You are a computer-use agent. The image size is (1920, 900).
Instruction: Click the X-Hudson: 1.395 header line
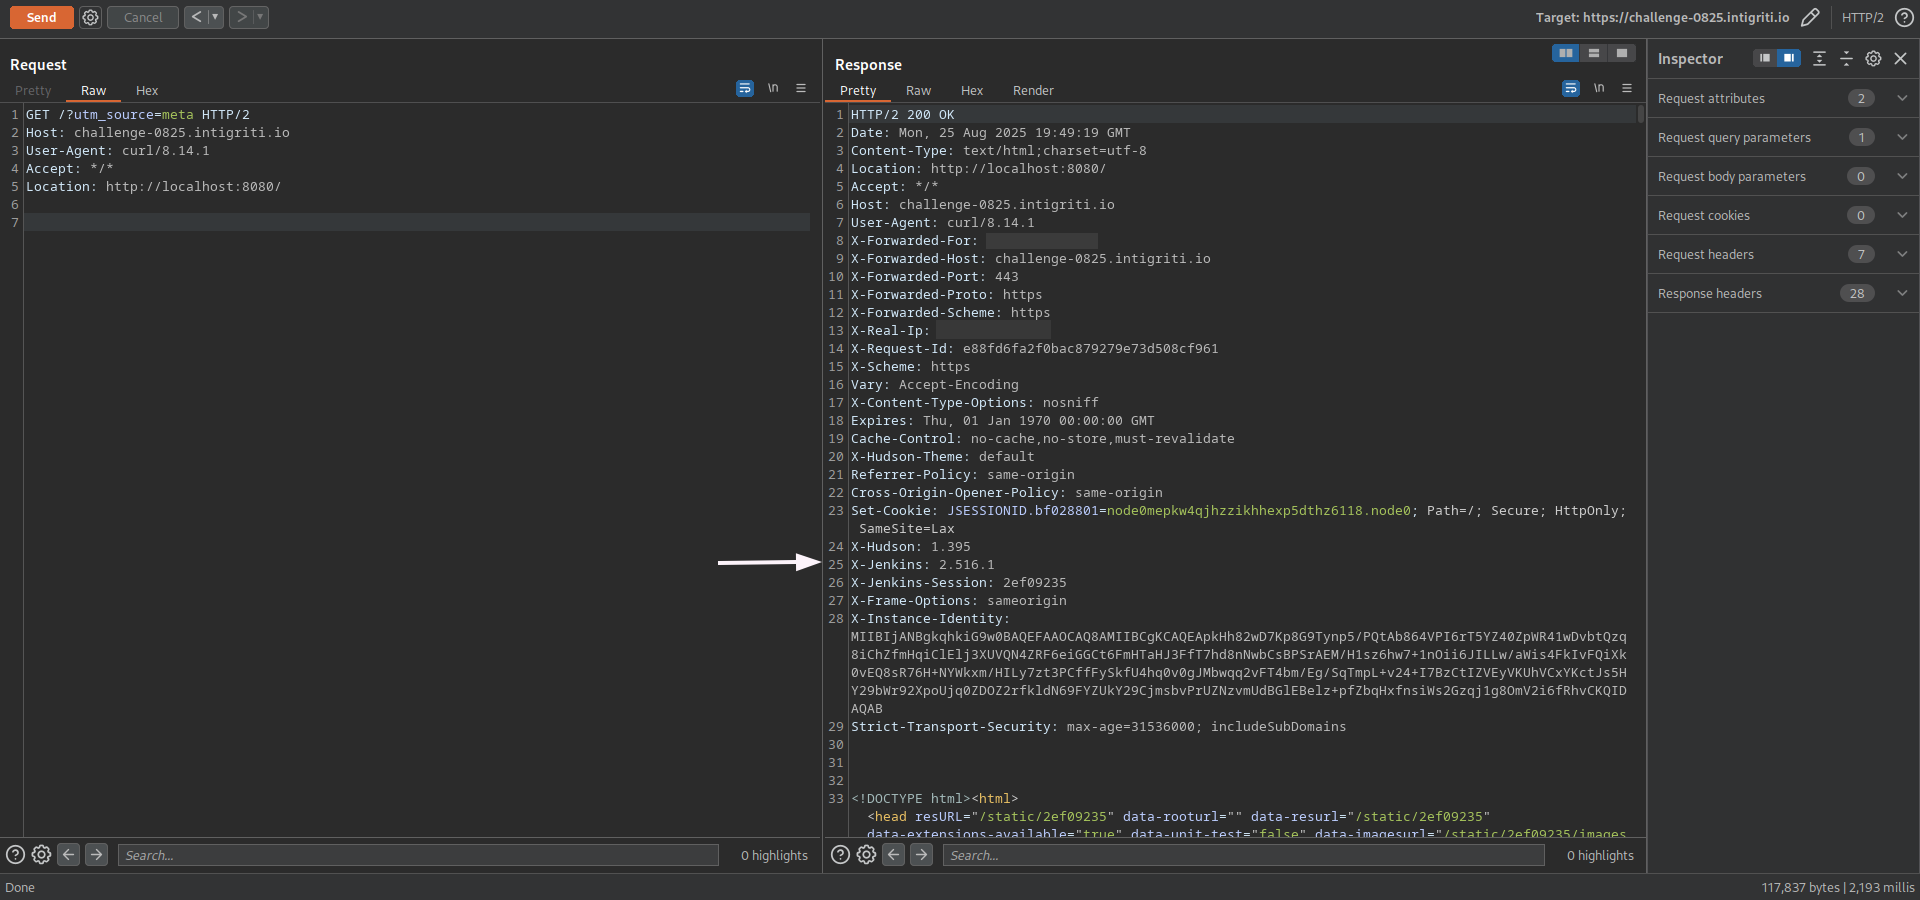(910, 547)
